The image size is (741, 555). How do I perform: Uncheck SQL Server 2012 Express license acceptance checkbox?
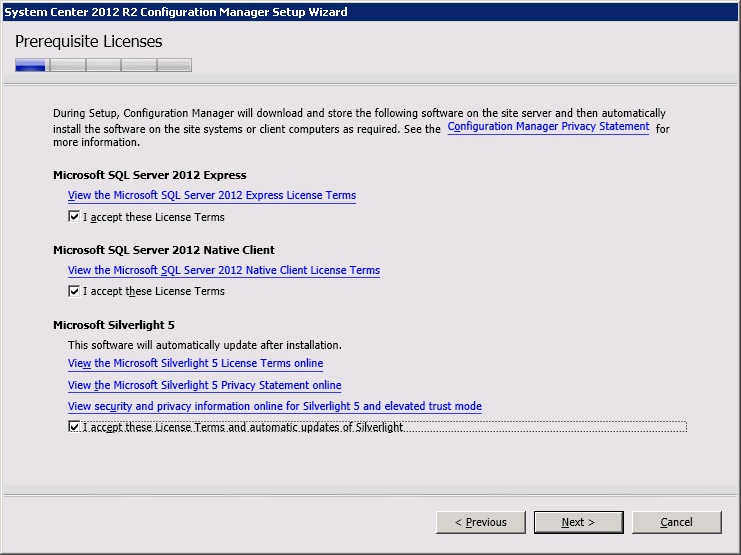[74, 217]
